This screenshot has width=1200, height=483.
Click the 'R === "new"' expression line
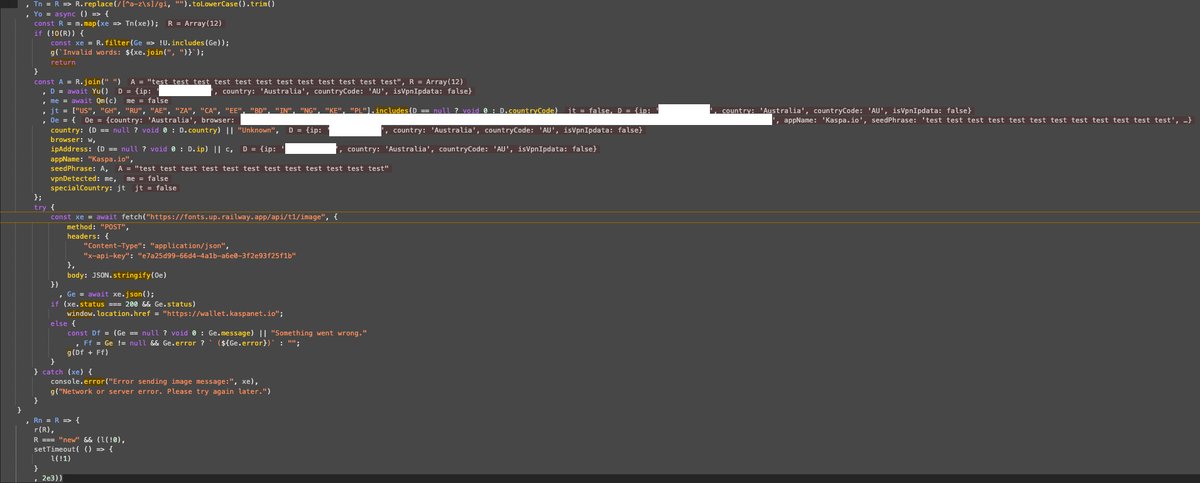(x=80, y=439)
